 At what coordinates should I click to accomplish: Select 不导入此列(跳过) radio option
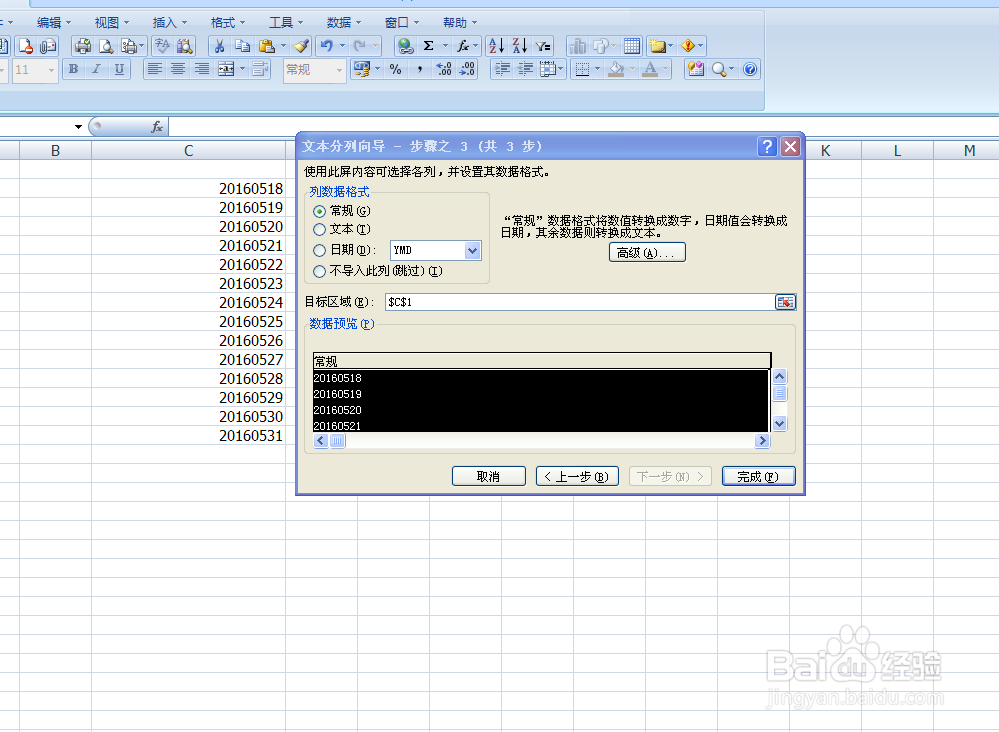[x=319, y=271]
